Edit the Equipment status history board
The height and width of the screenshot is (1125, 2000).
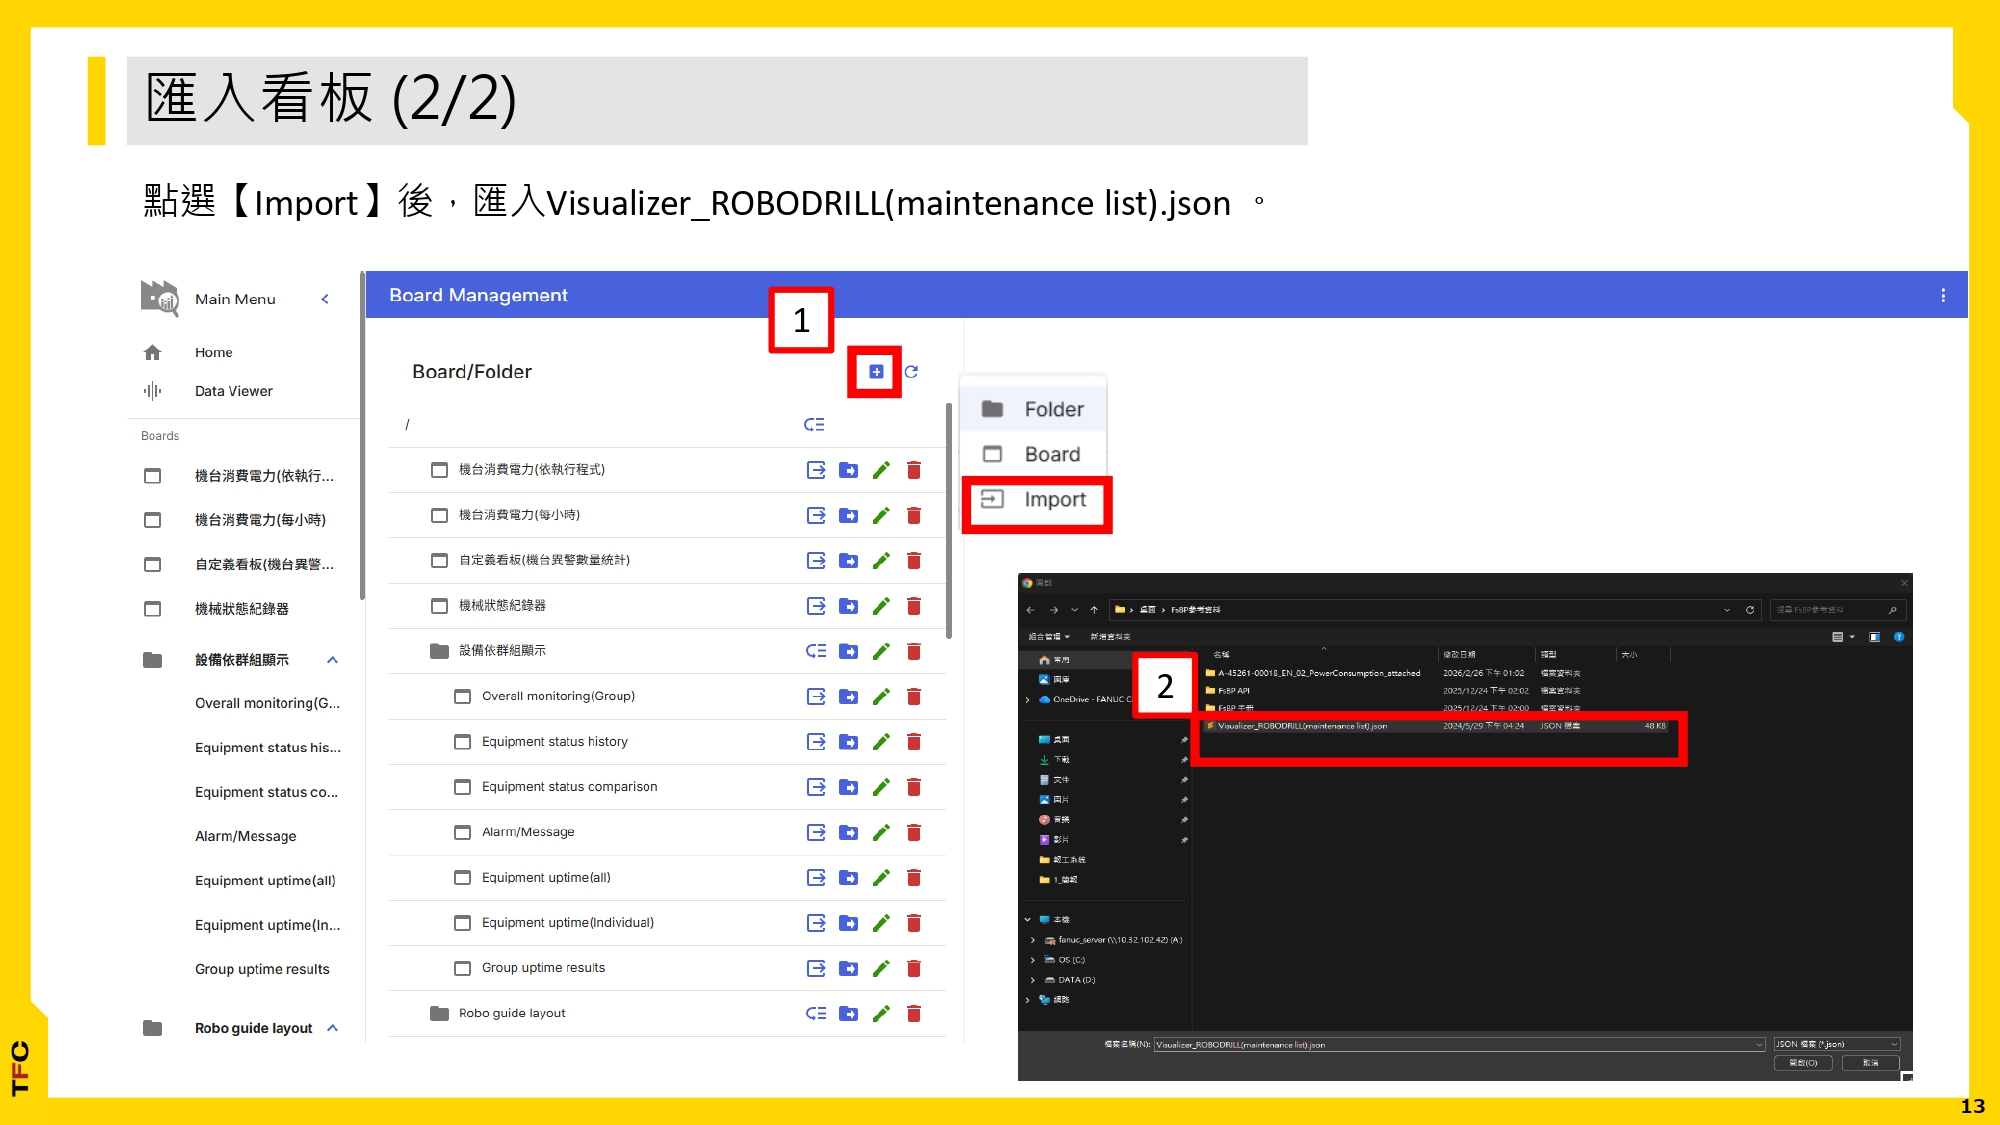(881, 741)
